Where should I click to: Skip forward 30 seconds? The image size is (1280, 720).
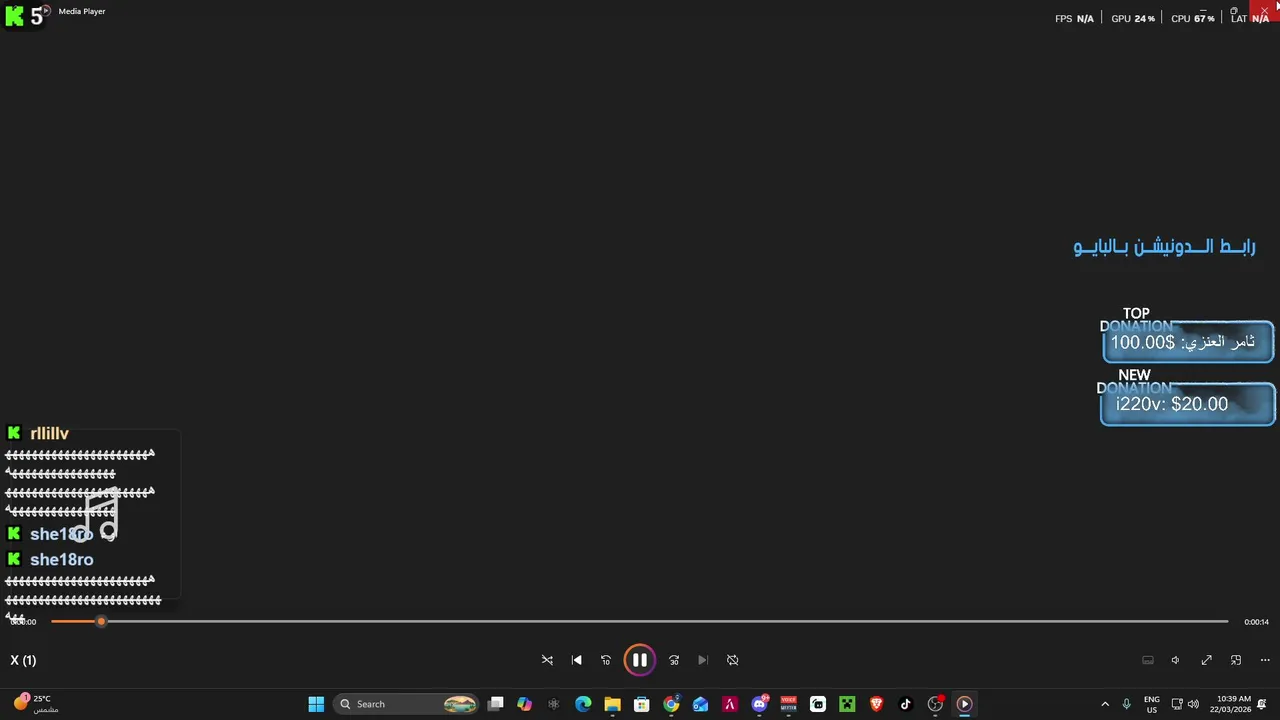674,660
